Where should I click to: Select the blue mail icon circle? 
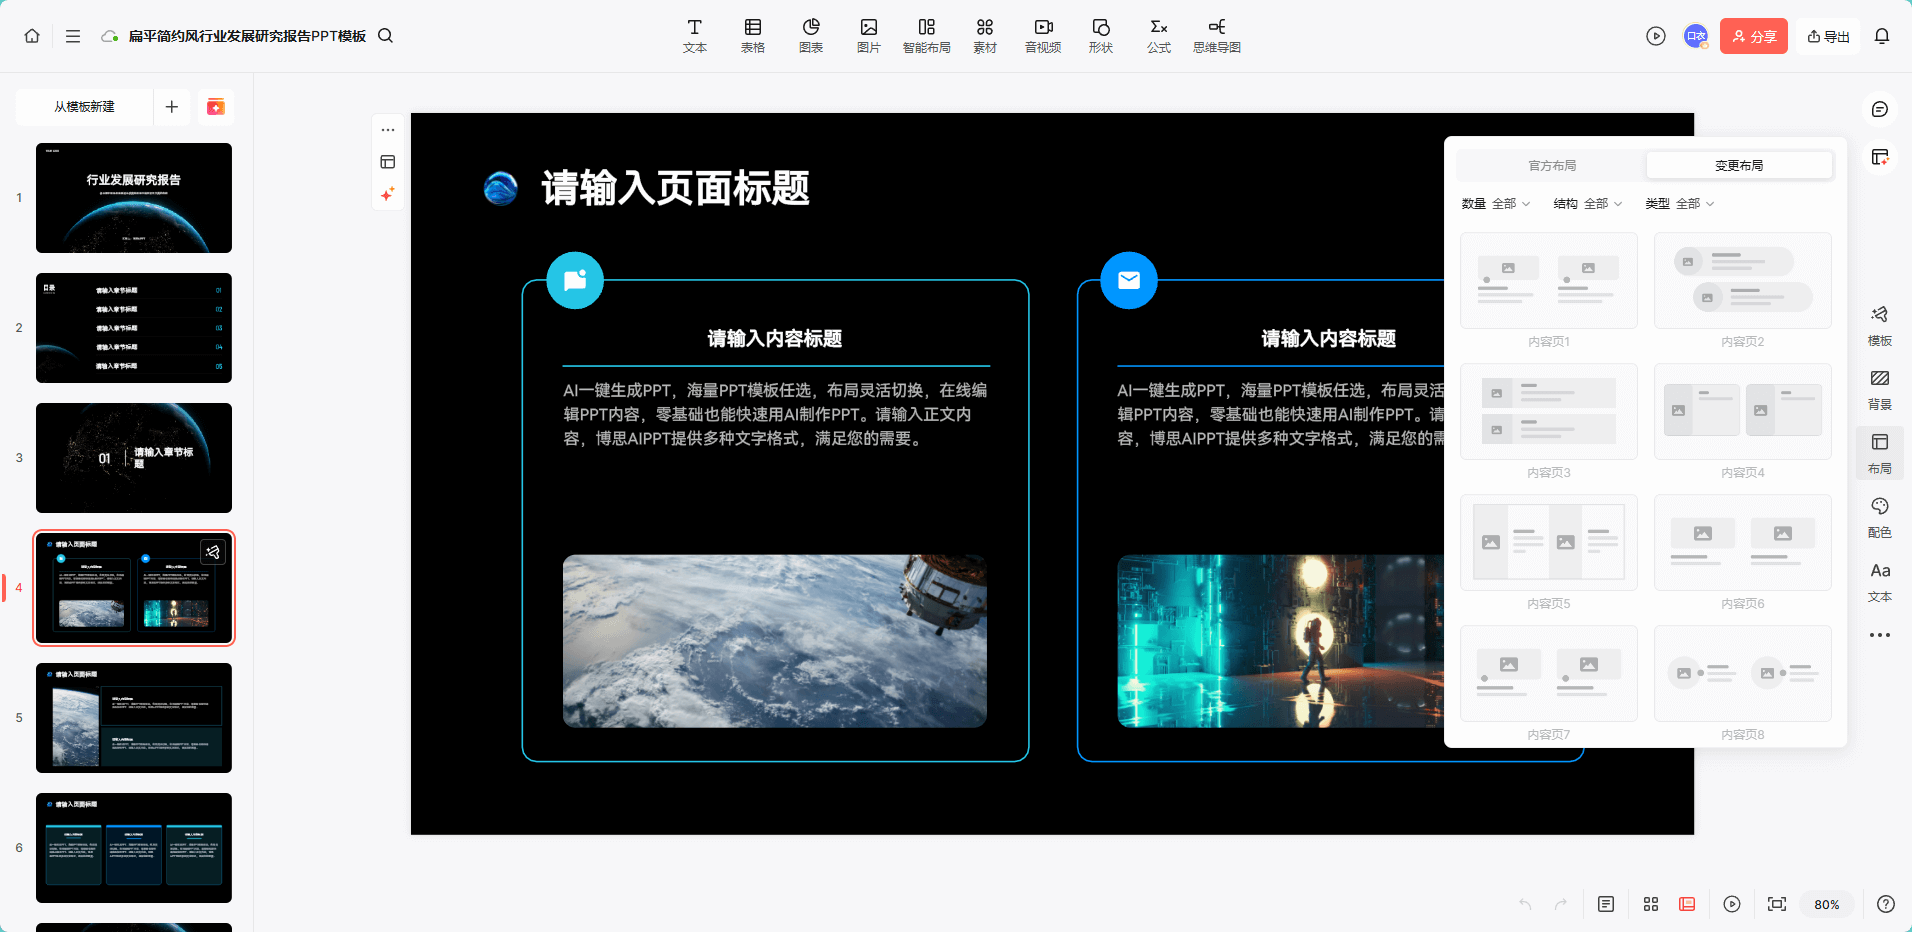click(1129, 280)
